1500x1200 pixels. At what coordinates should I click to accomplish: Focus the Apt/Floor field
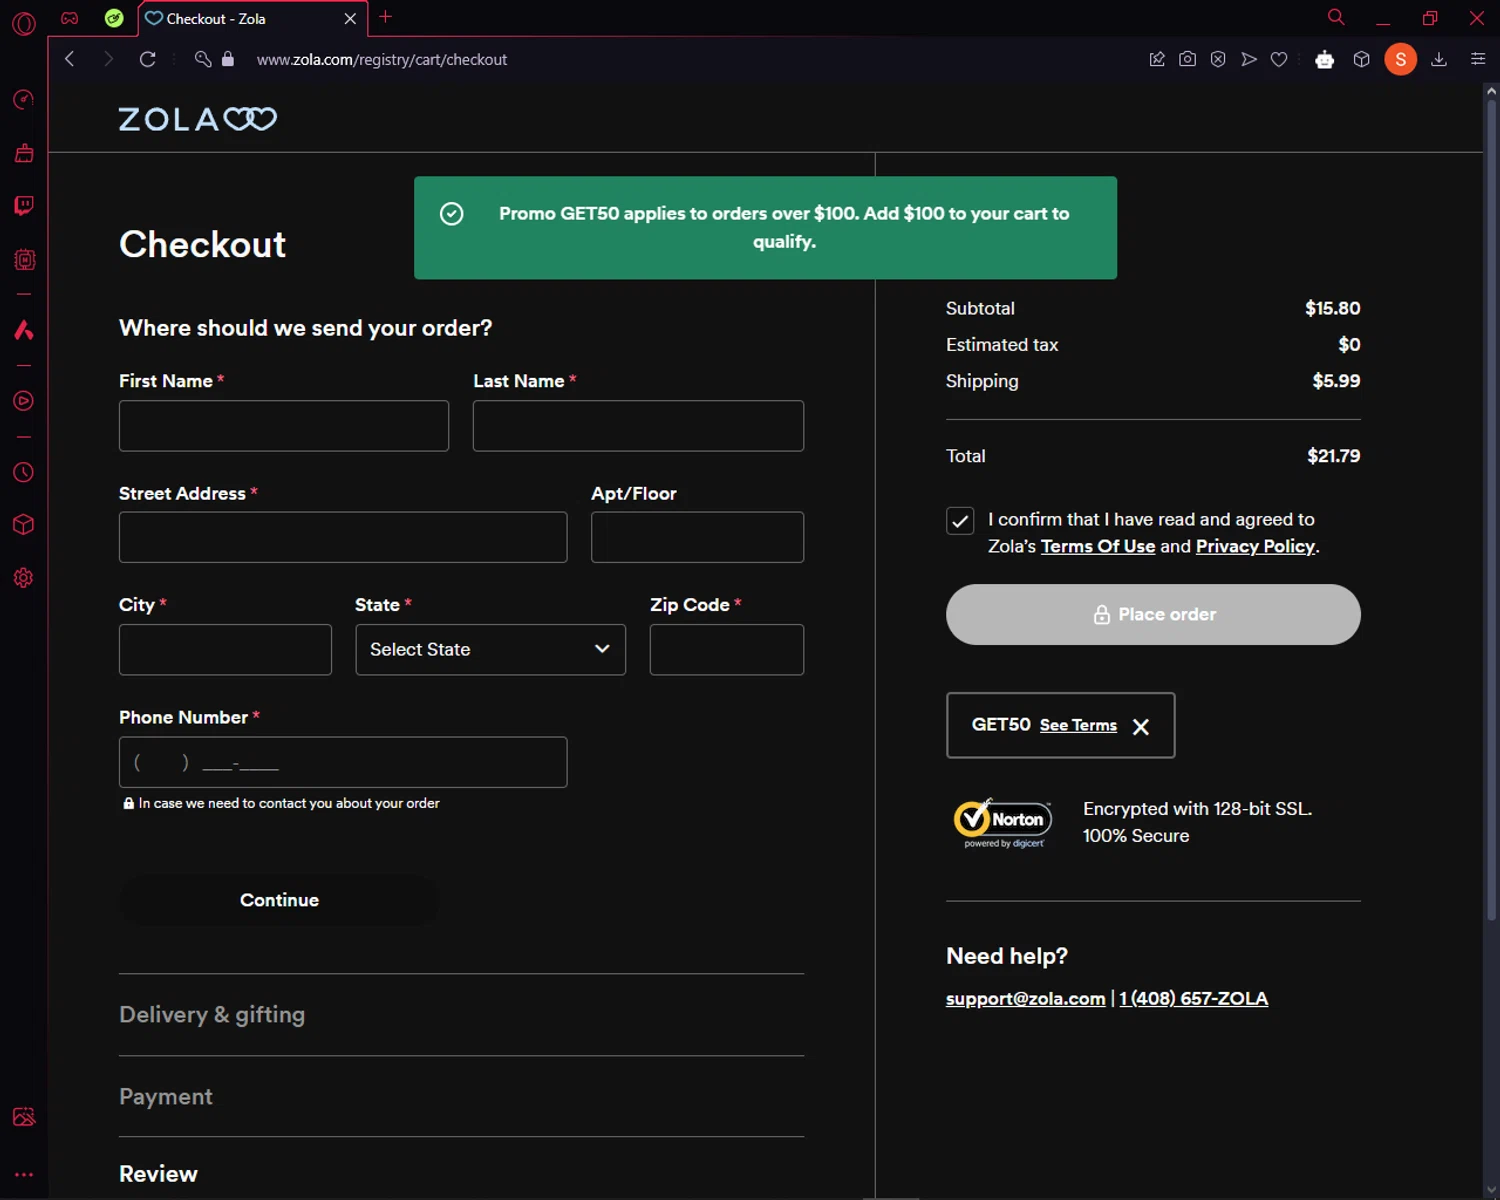697,537
